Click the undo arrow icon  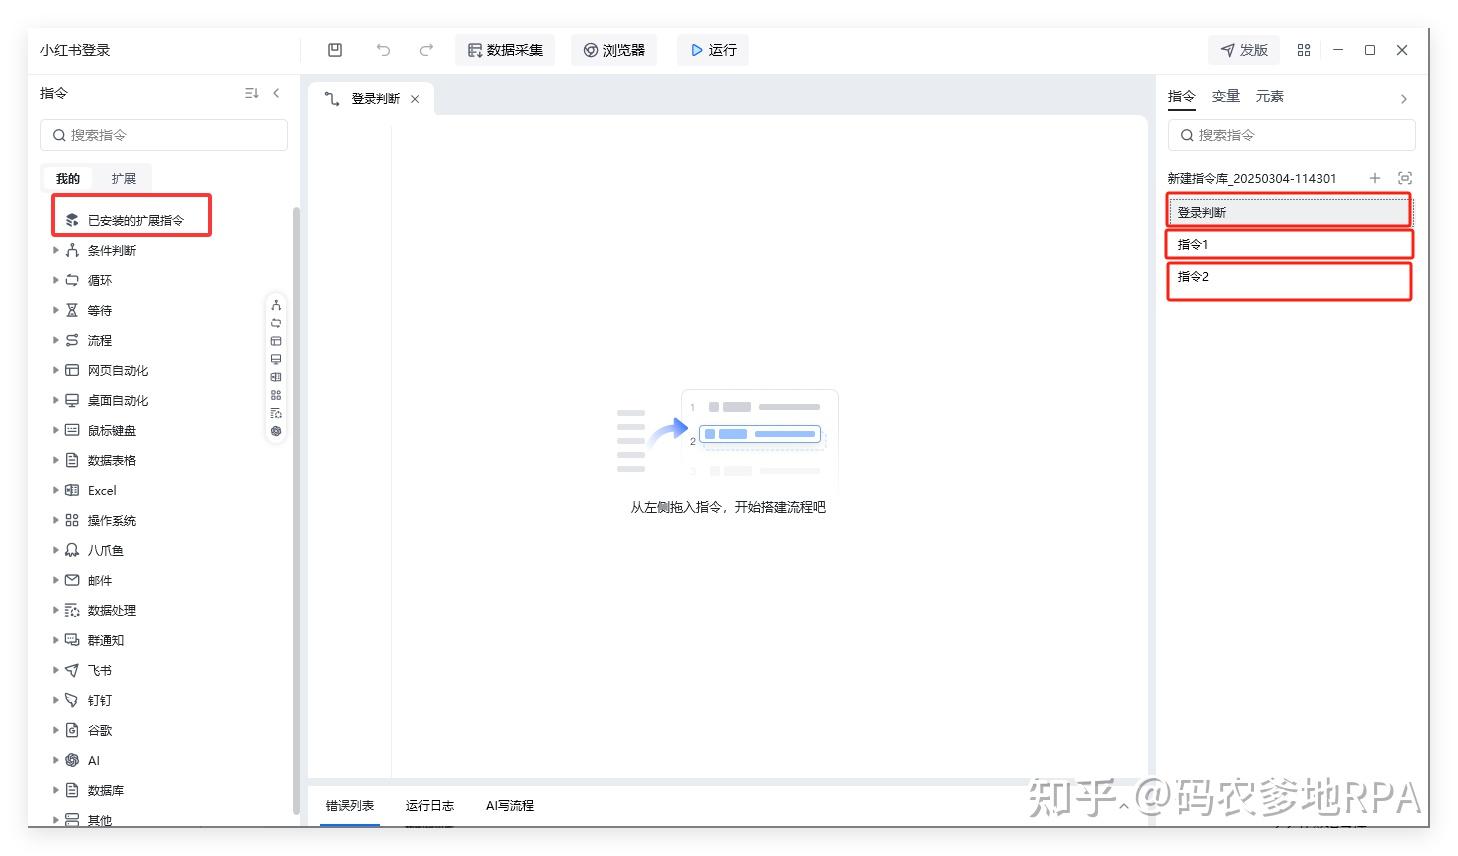tap(383, 49)
